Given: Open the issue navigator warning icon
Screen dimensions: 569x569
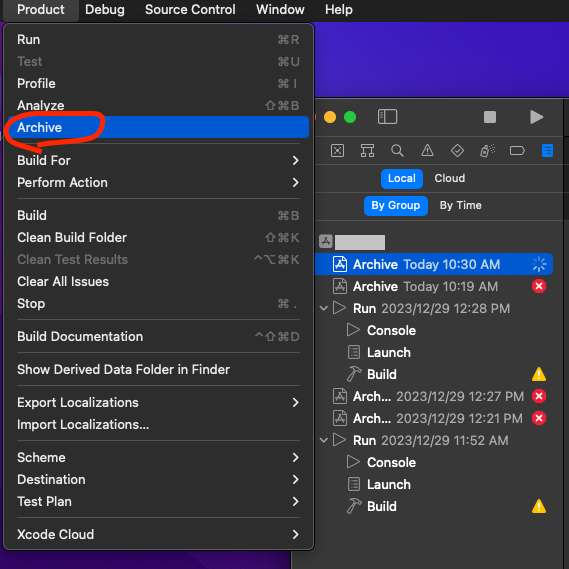Looking at the screenshot, I should [x=427, y=150].
